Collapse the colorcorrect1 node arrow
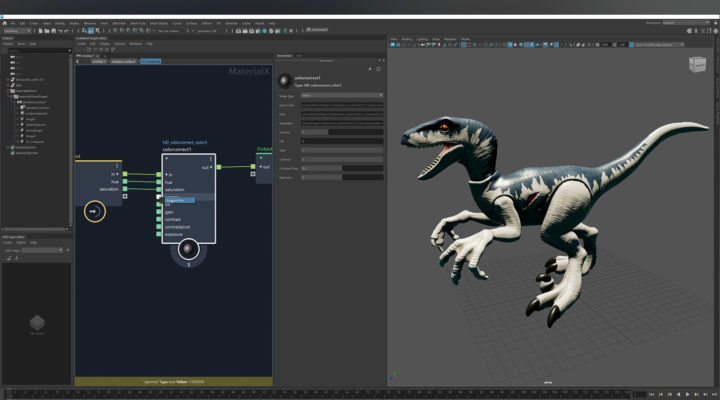 point(166,158)
